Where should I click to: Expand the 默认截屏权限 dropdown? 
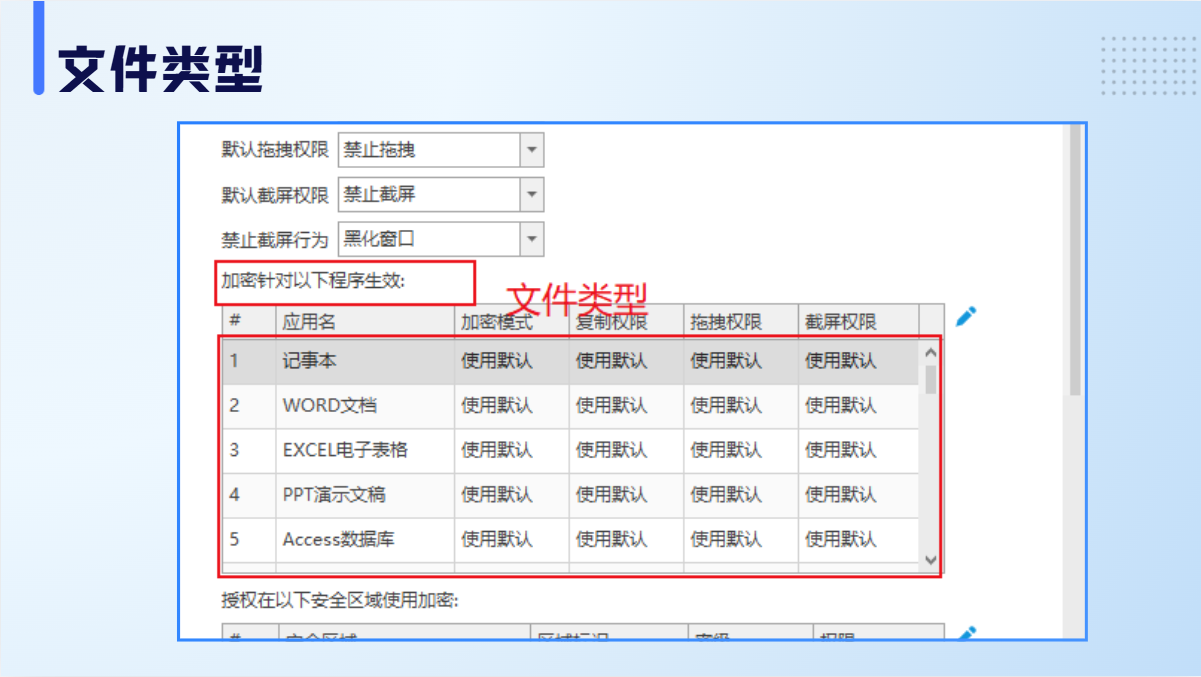coord(532,194)
